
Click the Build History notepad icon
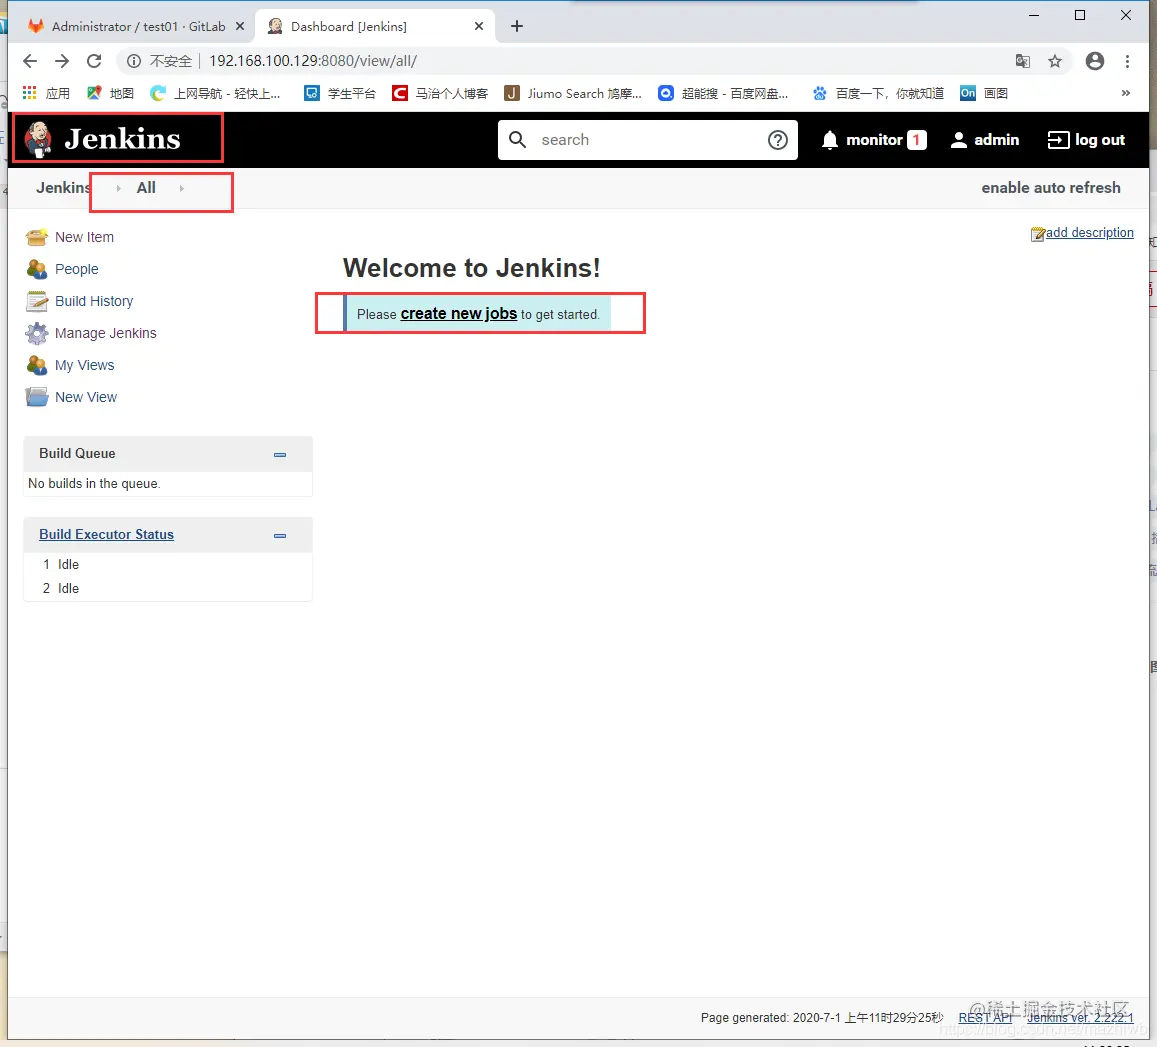[37, 301]
